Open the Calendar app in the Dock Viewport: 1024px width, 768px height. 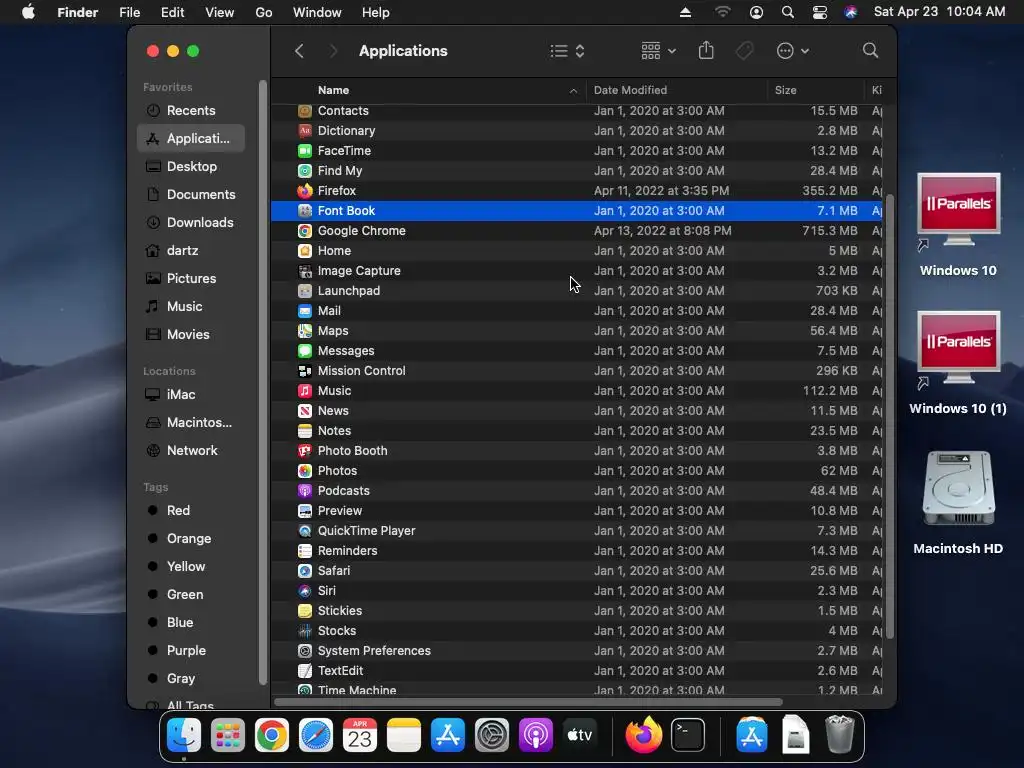(360, 735)
